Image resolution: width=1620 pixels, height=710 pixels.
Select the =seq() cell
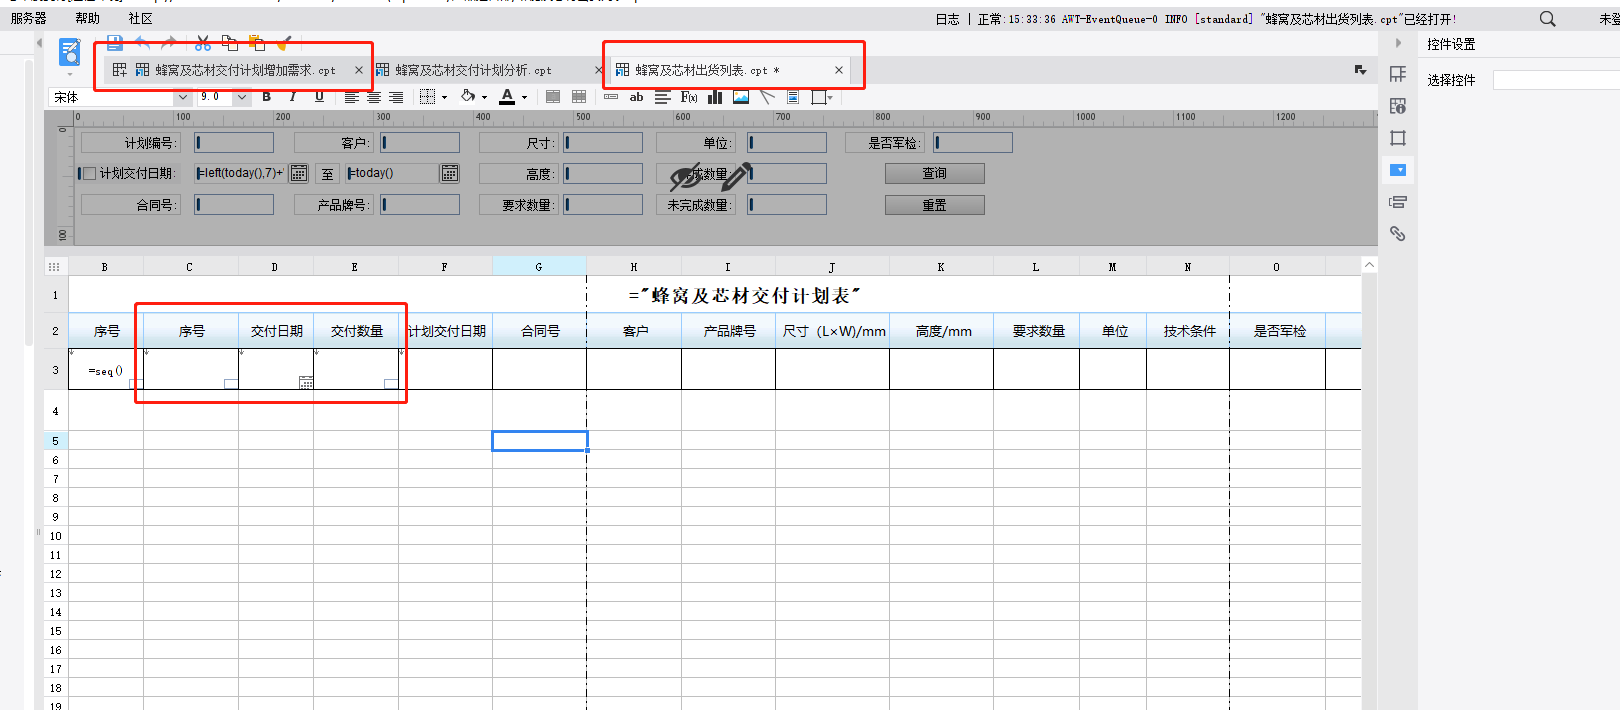(106, 370)
